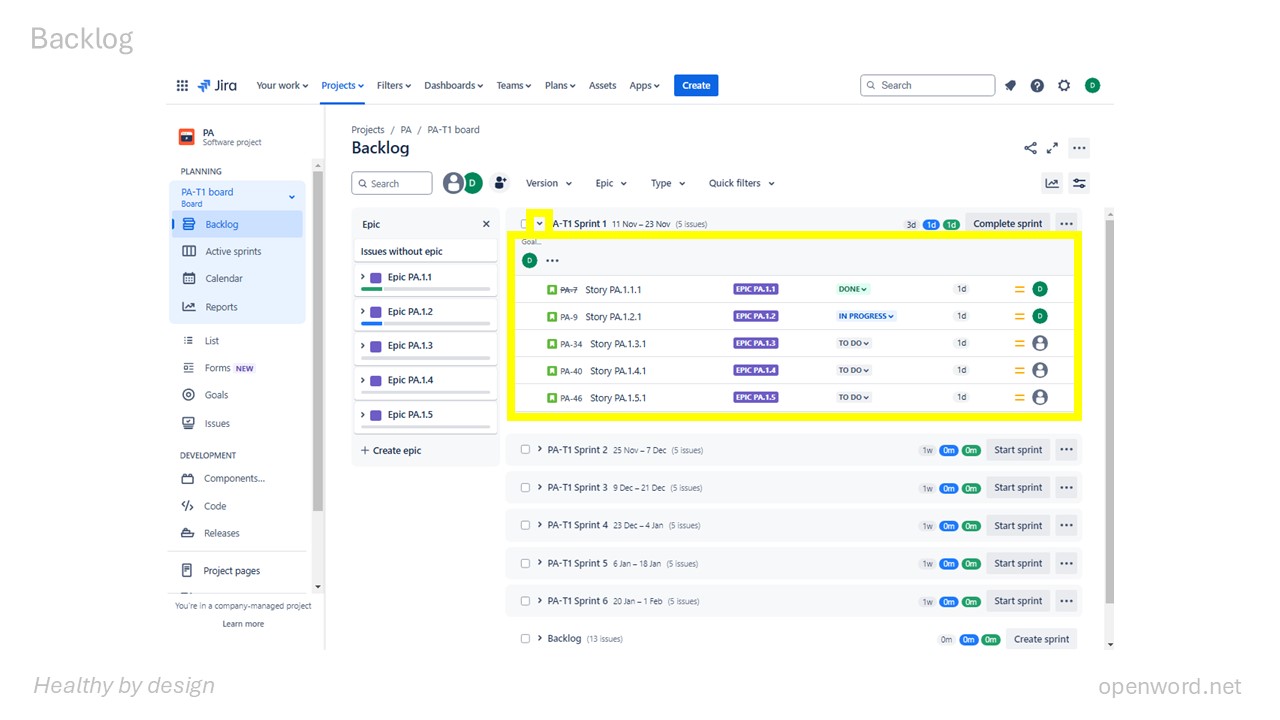Click the Complete sprint button
1280x720 pixels.
click(1008, 224)
